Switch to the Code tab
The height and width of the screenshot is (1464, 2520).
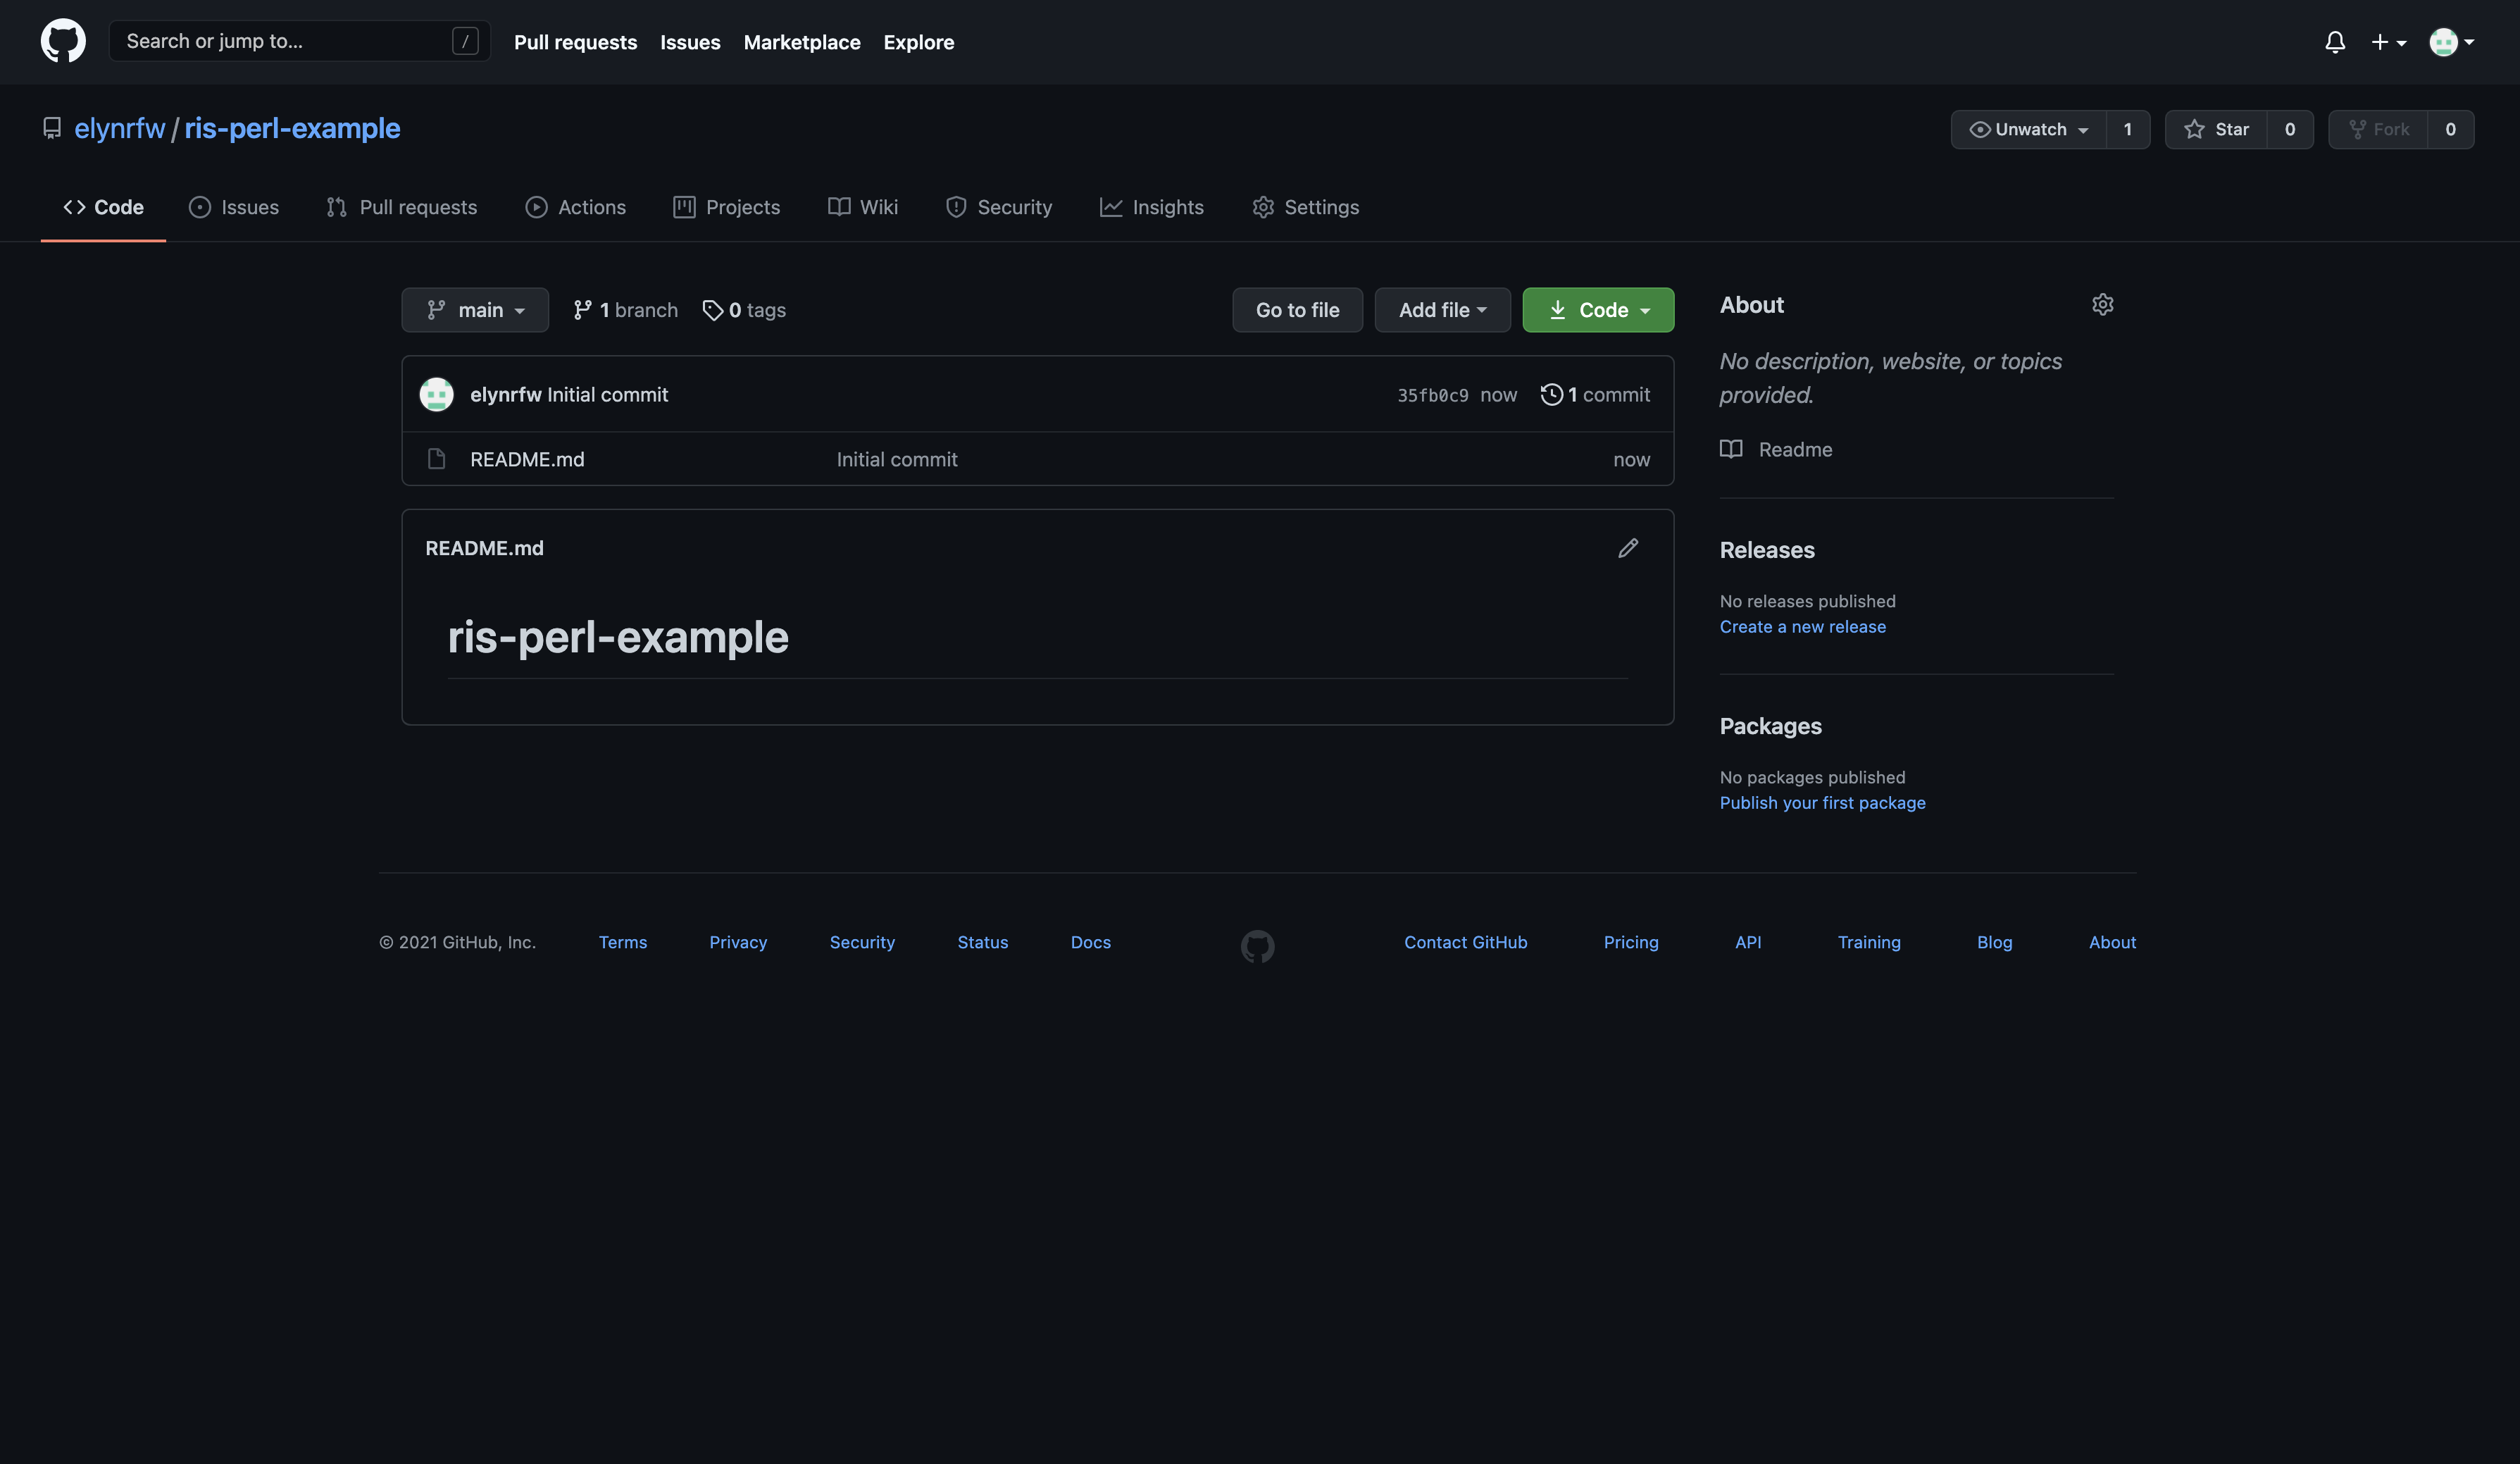(x=103, y=207)
